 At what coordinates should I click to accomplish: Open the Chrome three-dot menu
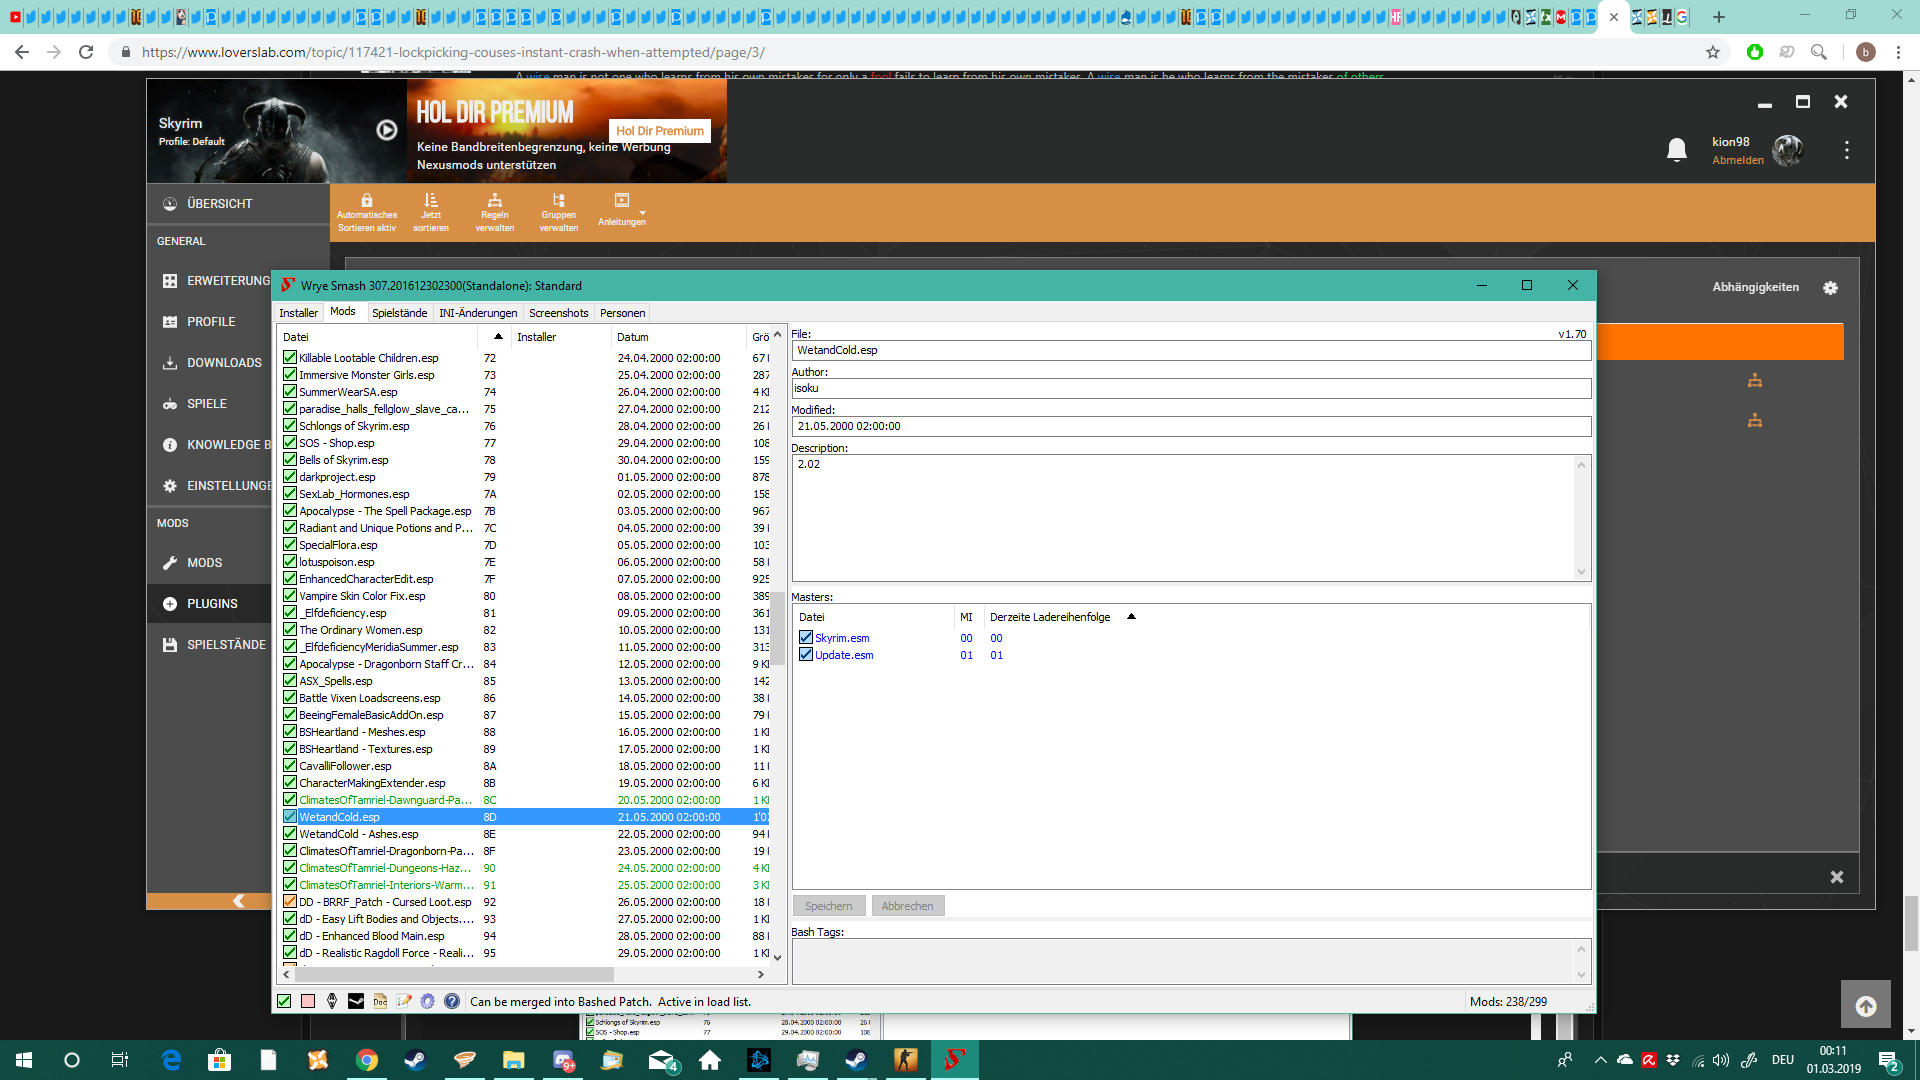click(x=1898, y=52)
